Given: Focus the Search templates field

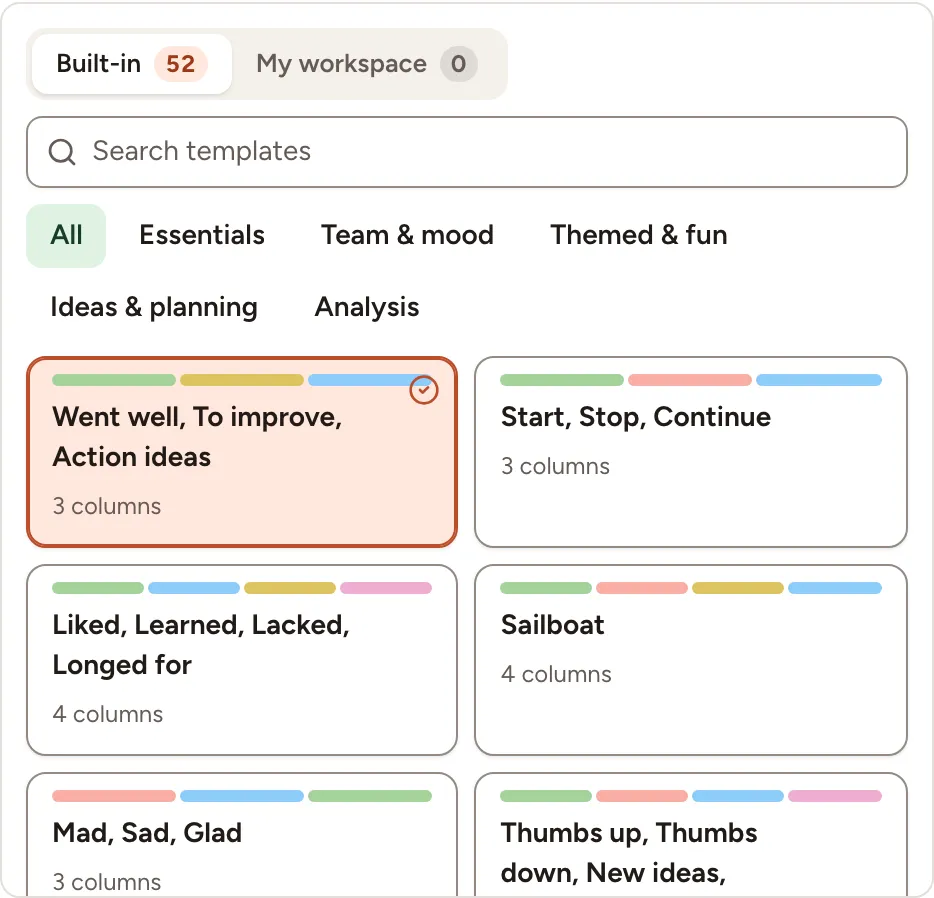Looking at the screenshot, I should point(467,152).
